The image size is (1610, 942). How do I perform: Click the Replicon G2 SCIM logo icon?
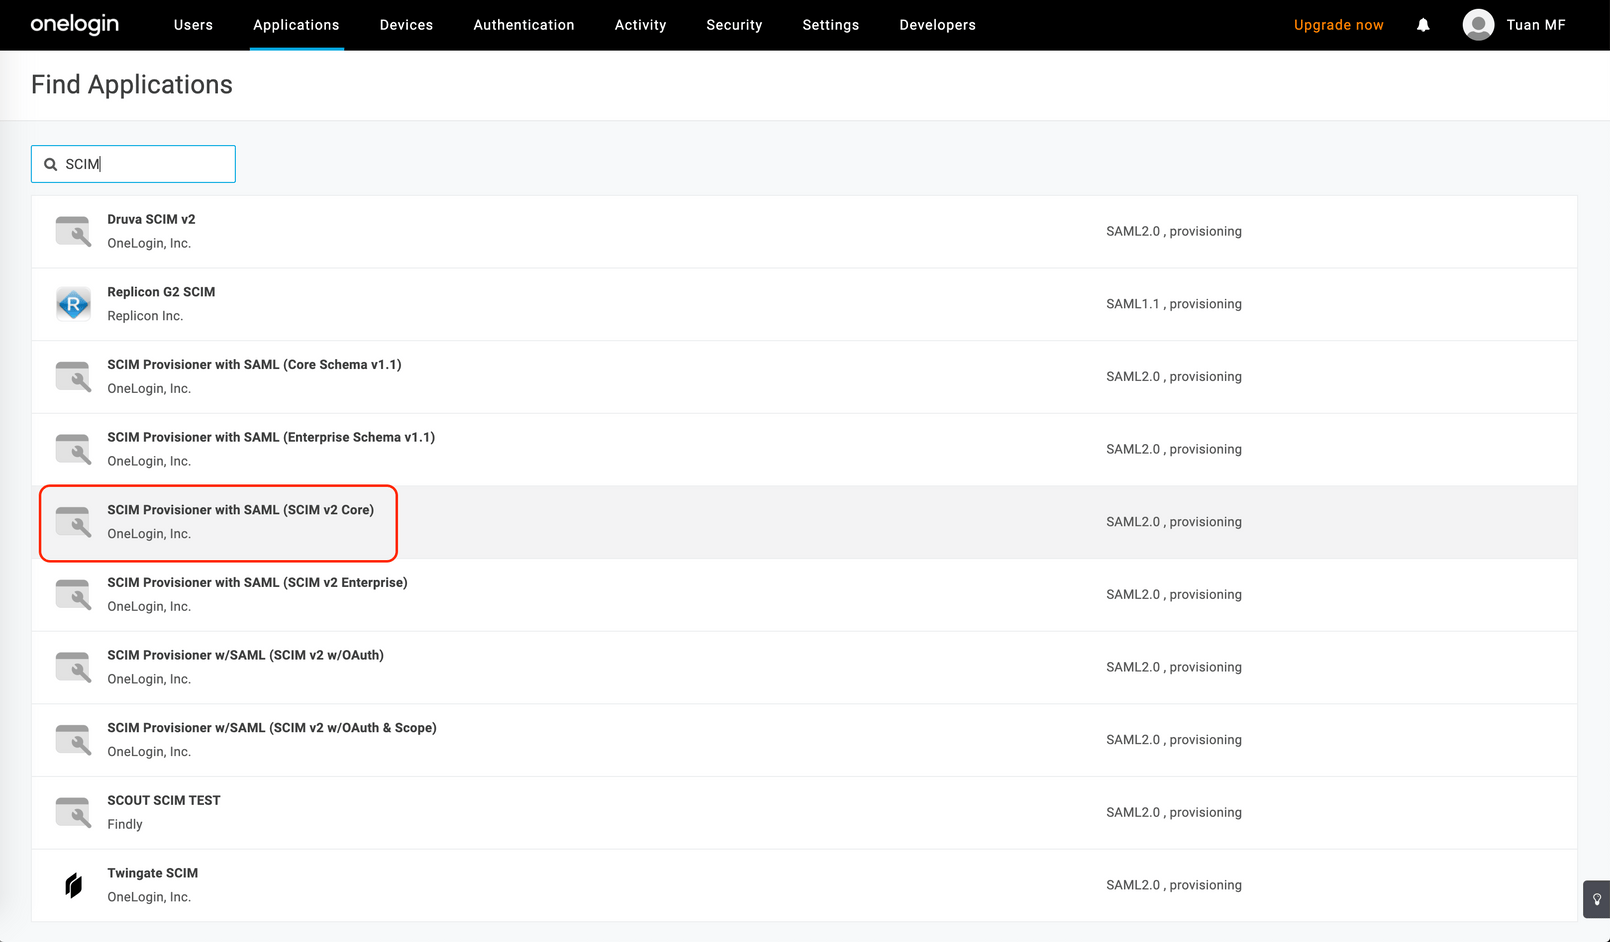73,304
